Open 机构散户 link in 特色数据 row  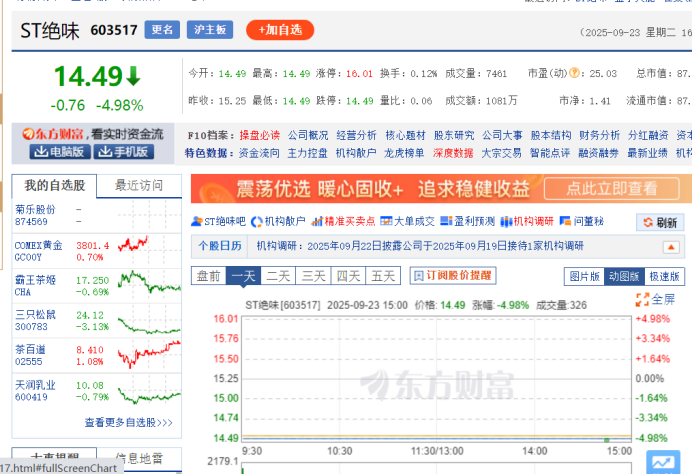tap(356, 153)
